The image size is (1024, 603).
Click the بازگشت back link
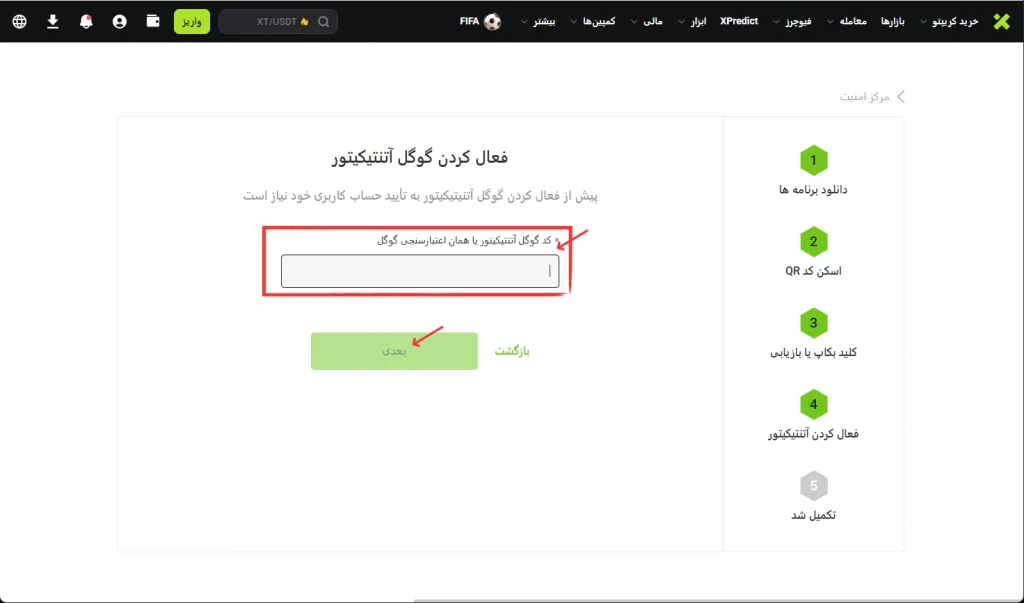pyautogui.click(x=512, y=351)
